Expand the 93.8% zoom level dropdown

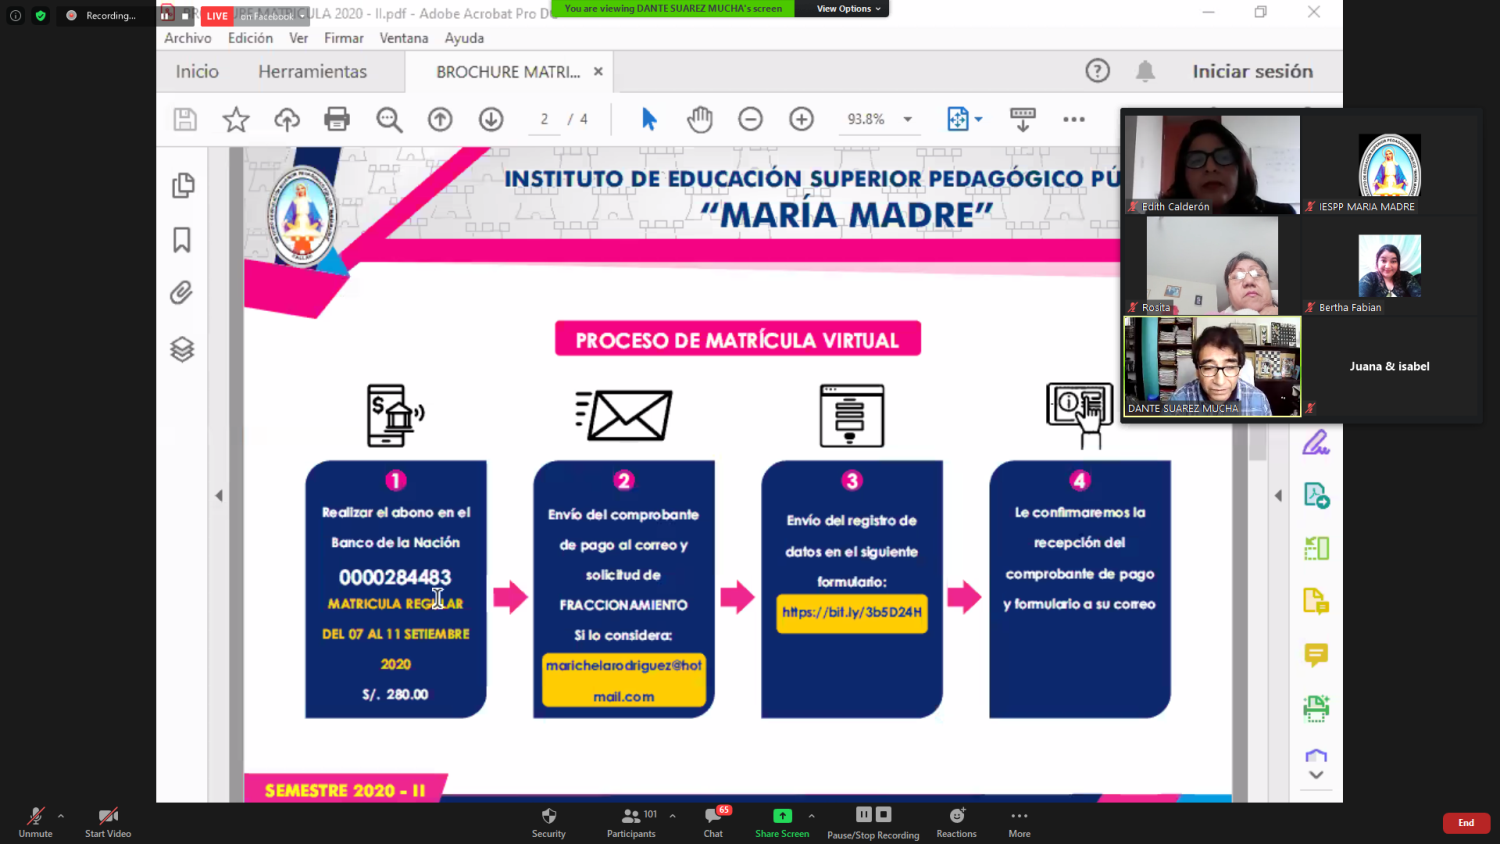pos(907,120)
